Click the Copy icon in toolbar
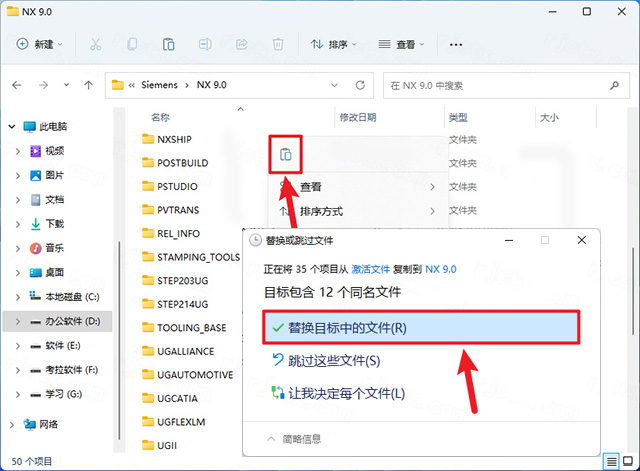640x471 pixels. (132, 44)
